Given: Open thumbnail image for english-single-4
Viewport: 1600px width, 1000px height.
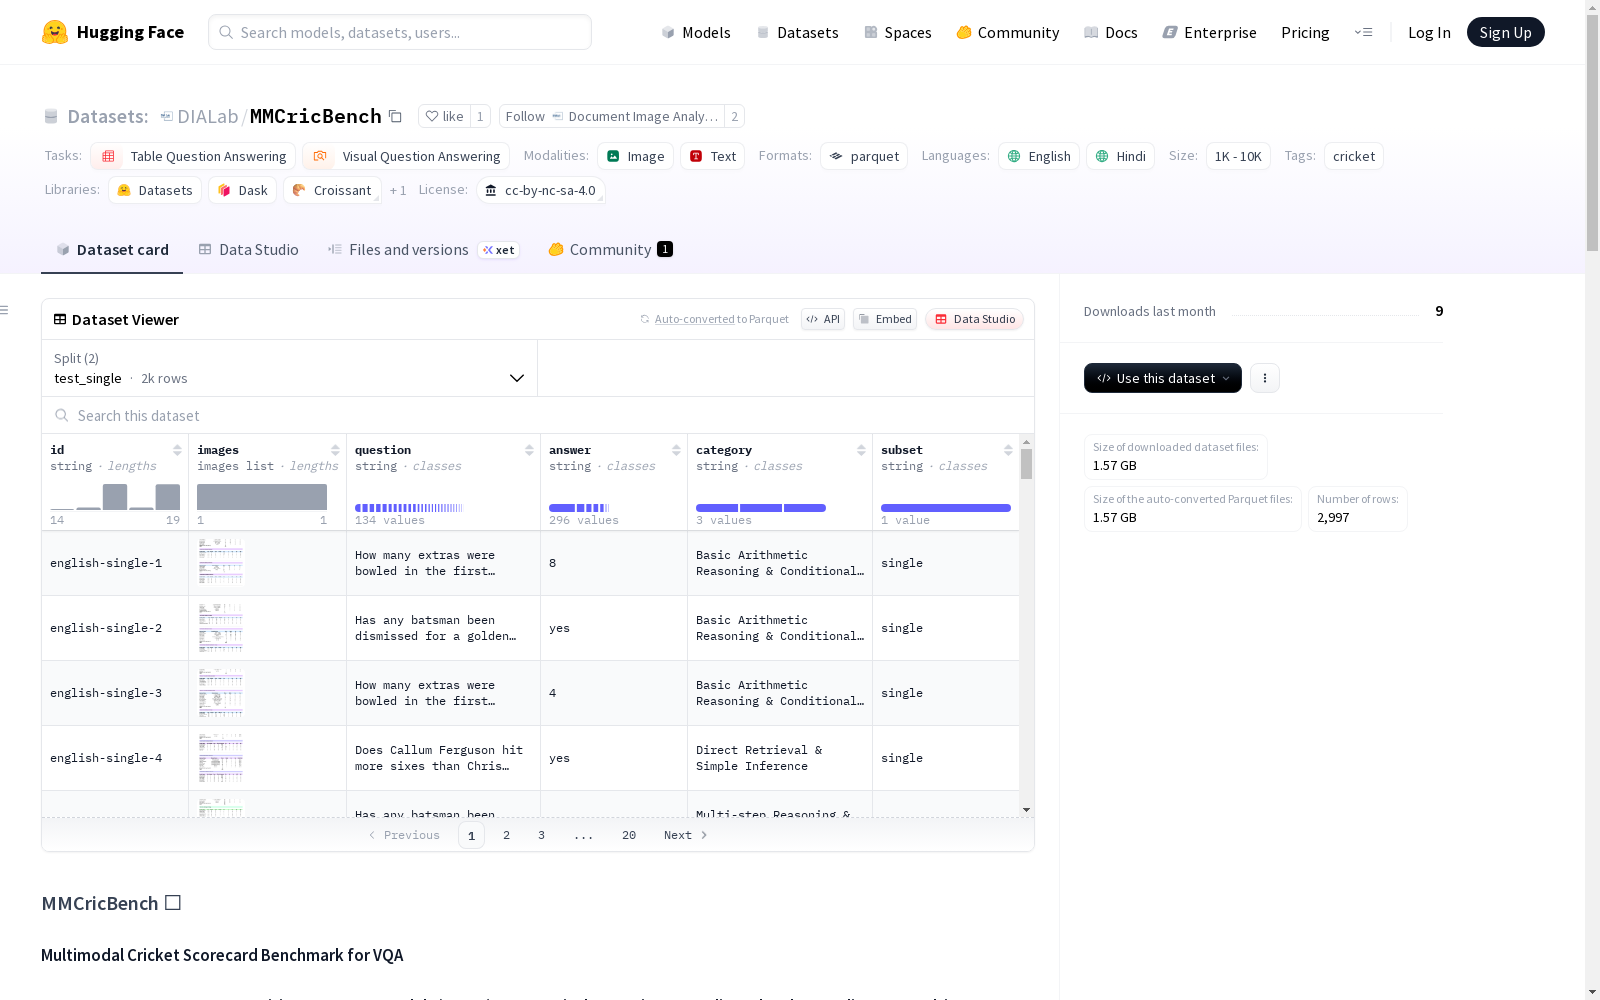Looking at the screenshot, I should pos(221,757).
